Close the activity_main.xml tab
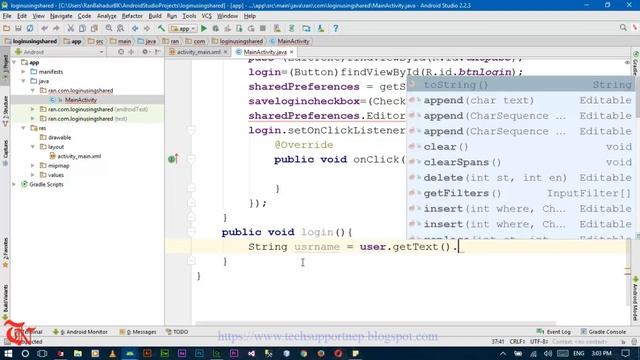This screenshot has width=640, height=360. click(x=225, y=52)
